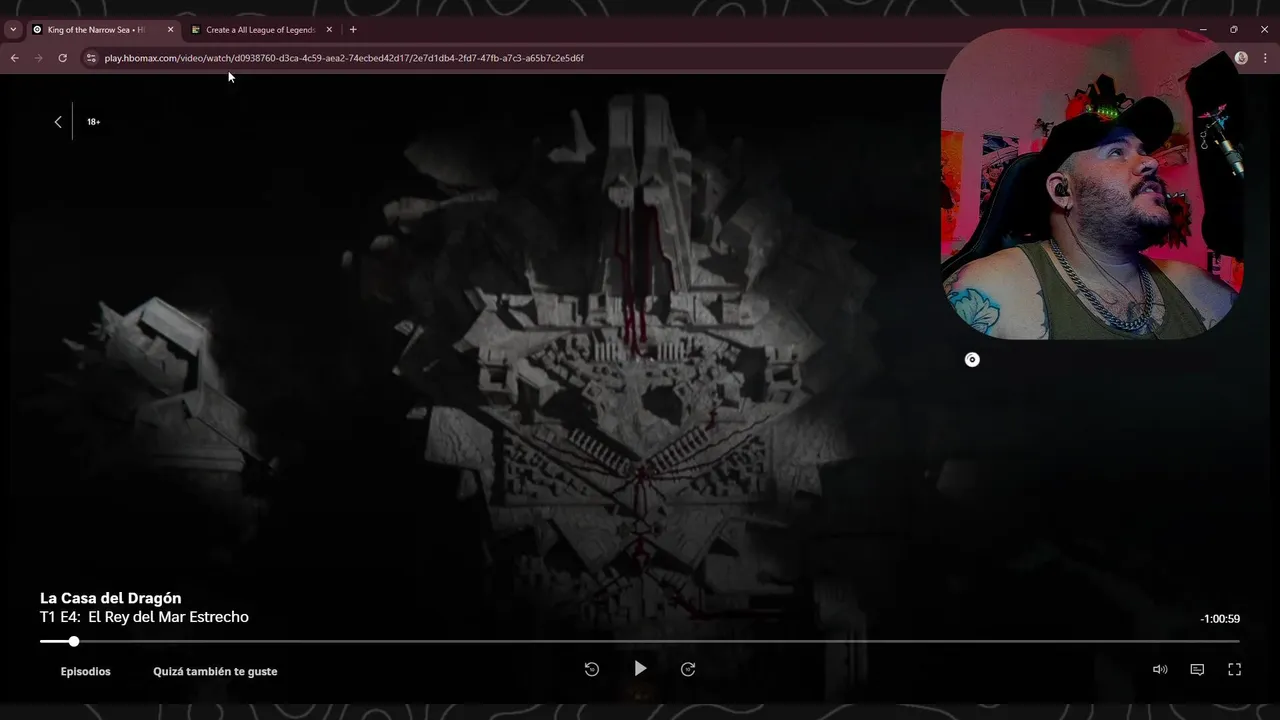Switch to King of the Narrow Sea tab
The width and height of the screenshot is (1280, 720).
pos(96,30)
